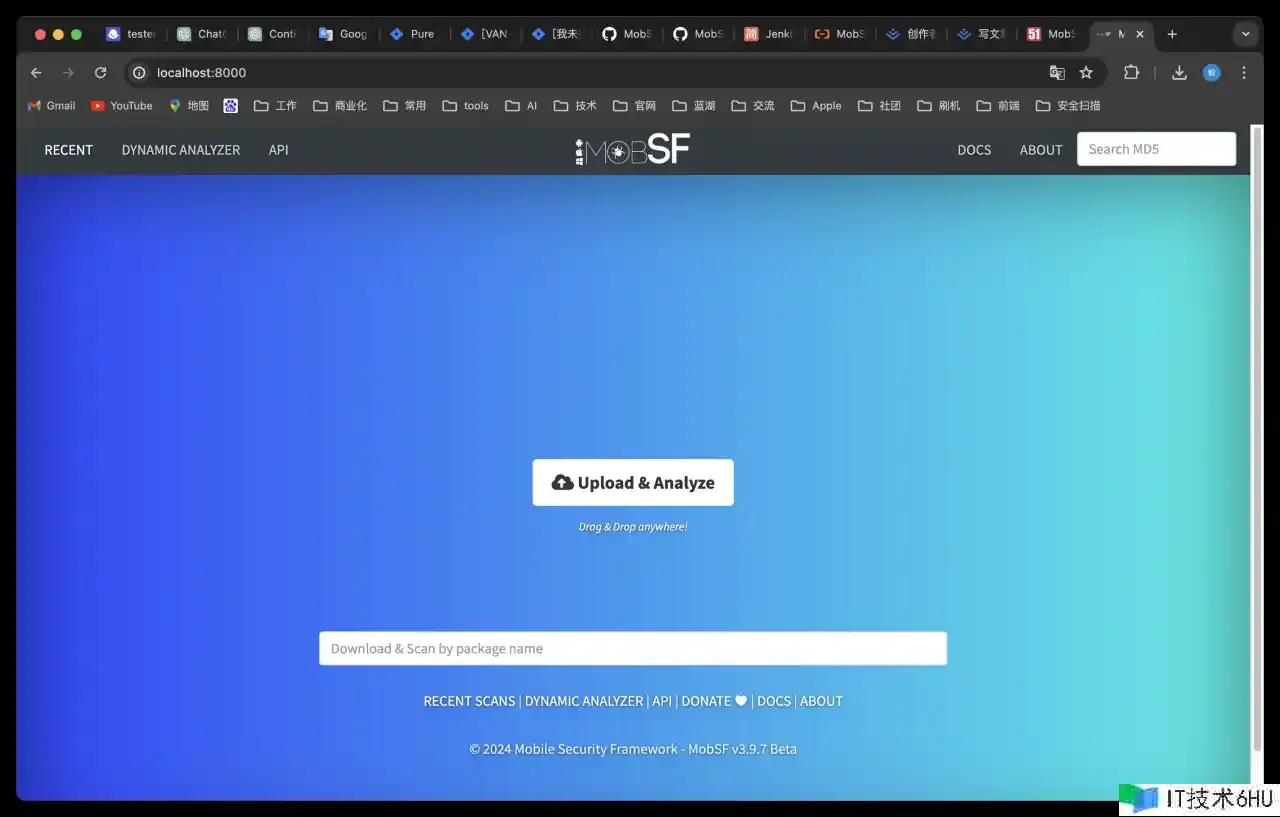This screenshot has width=1280, height=817.
Task: Click the page vertical scrollbar
Action: click(x=1257, y=440)
